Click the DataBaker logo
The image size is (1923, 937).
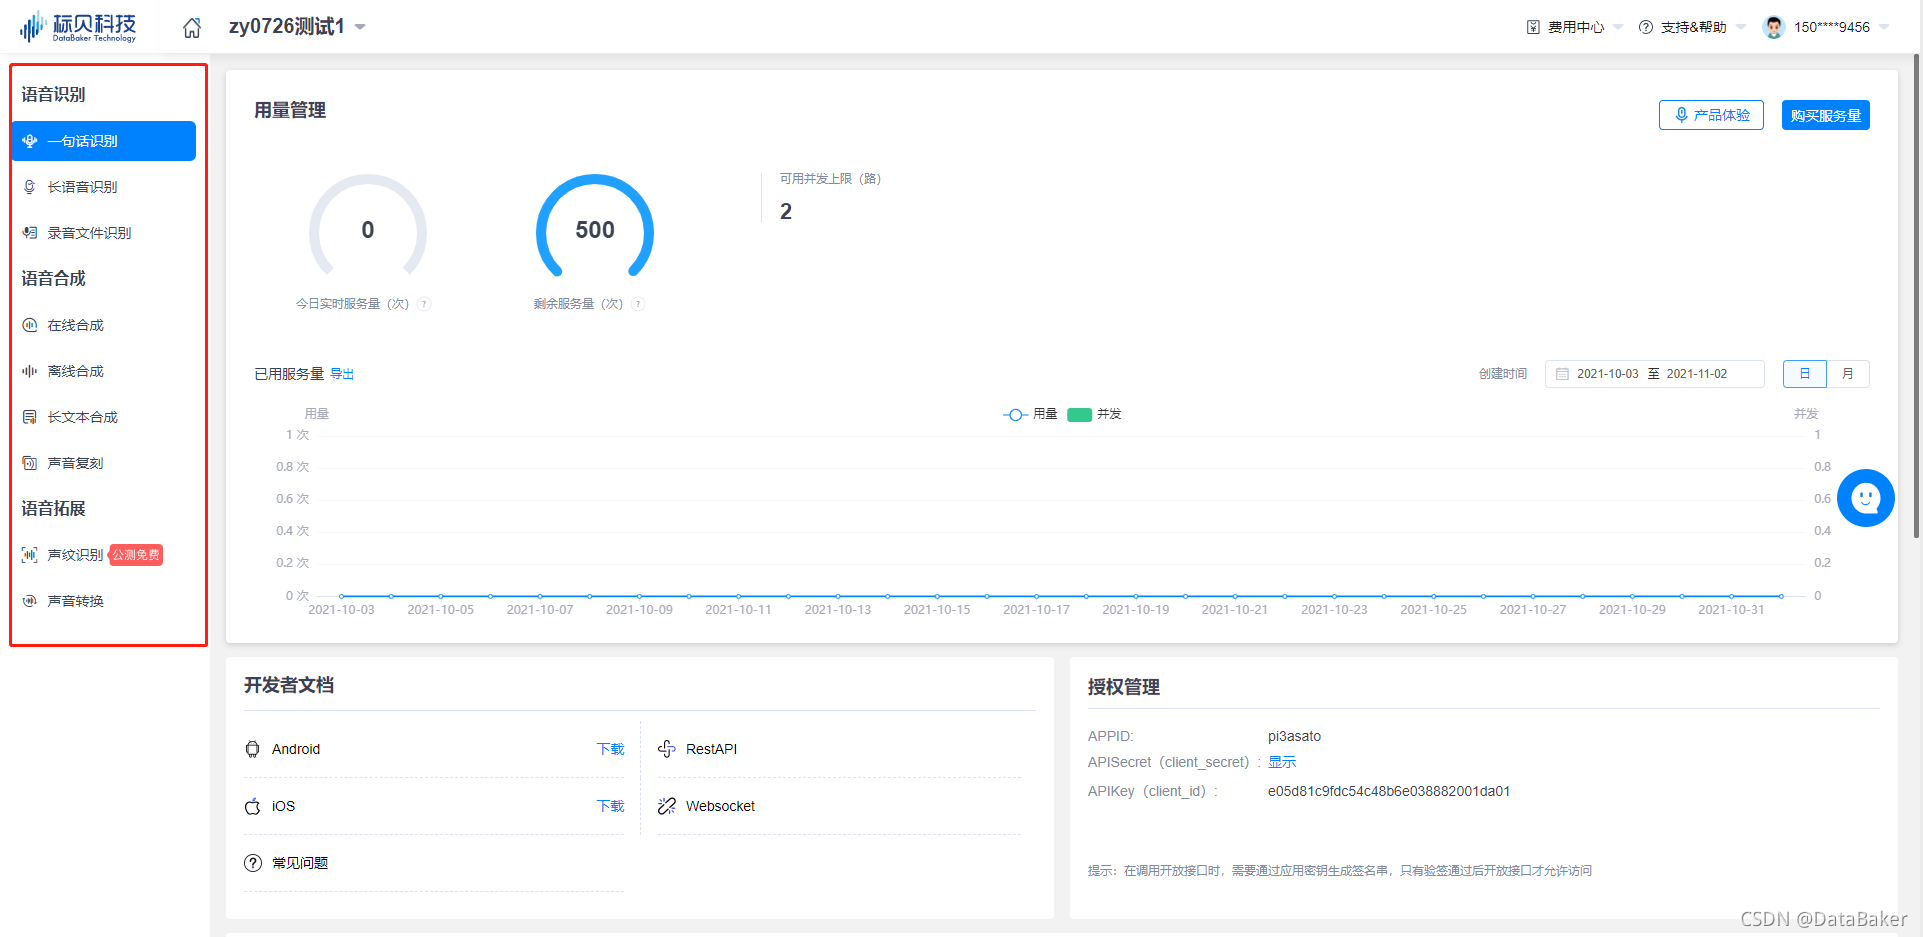click(x=78, y=27)
